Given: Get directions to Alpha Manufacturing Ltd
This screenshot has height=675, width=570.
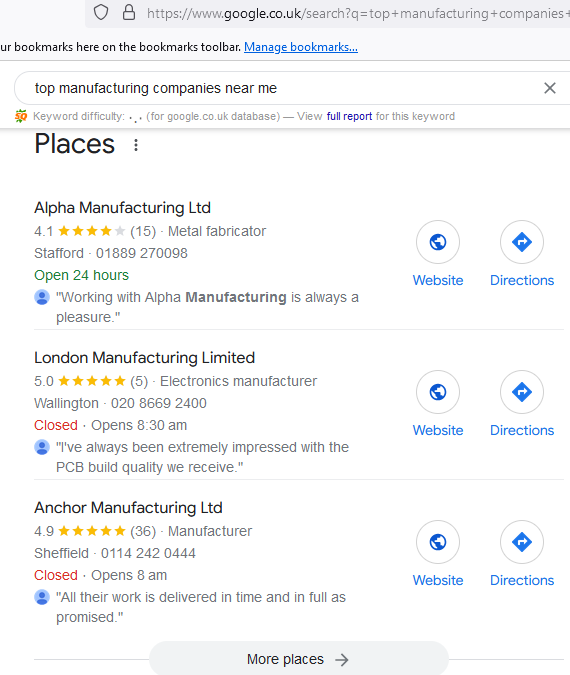Looking at the screenshot, I should pos(522,242).
